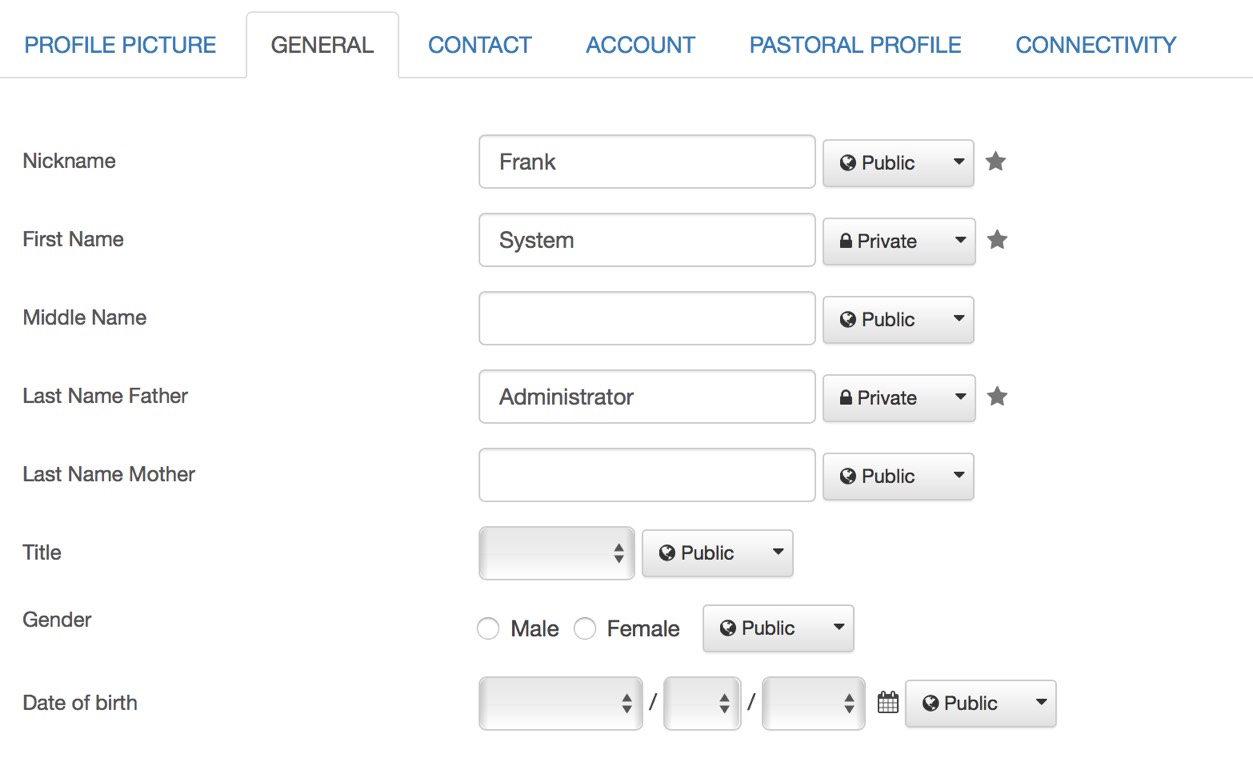Click the lock icon in First Name's Private button
Screen dimensions: 1253x758
846,241
